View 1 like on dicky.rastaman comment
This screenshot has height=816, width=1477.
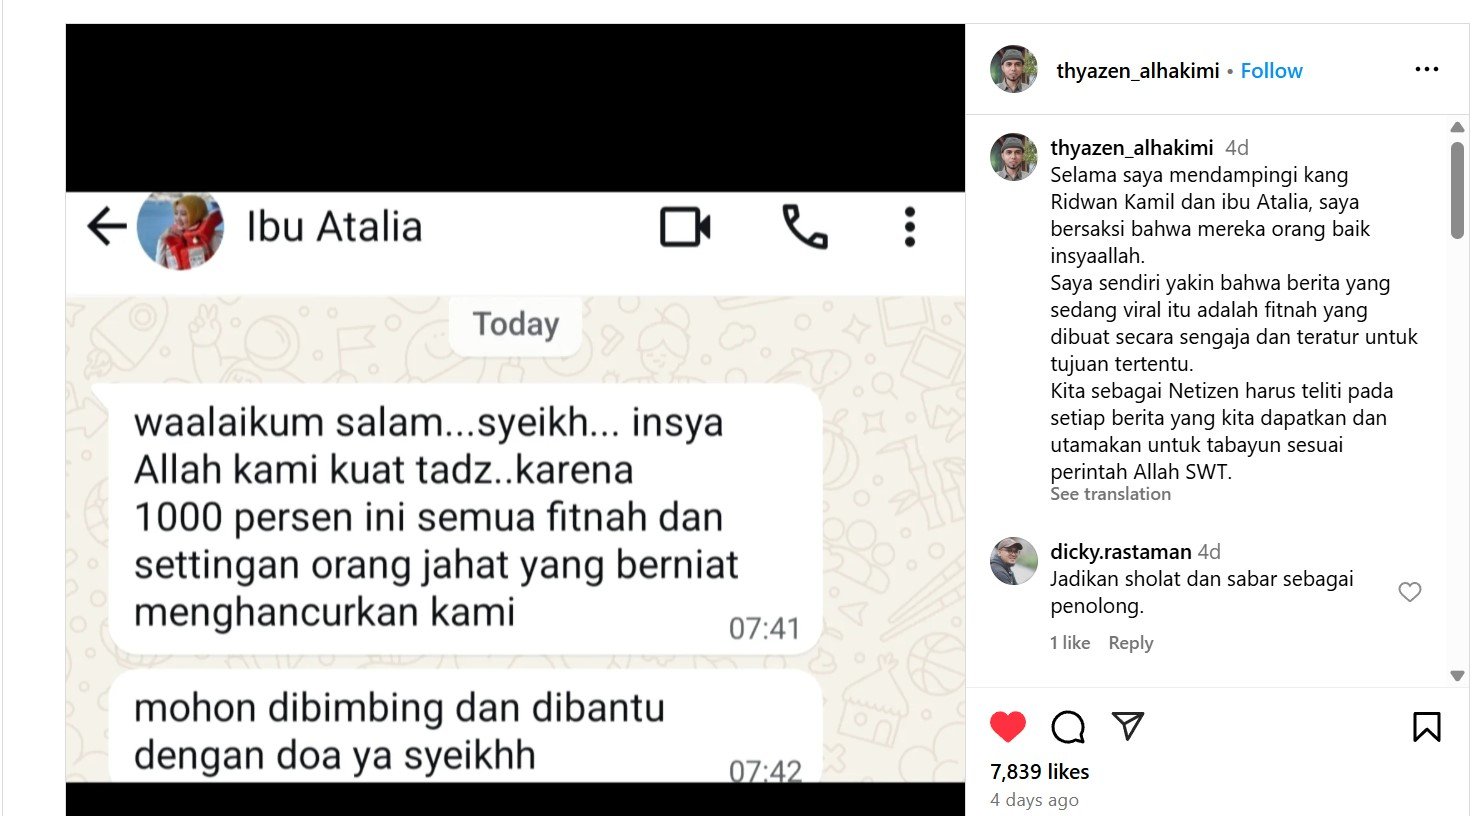tap(1070, 643)
